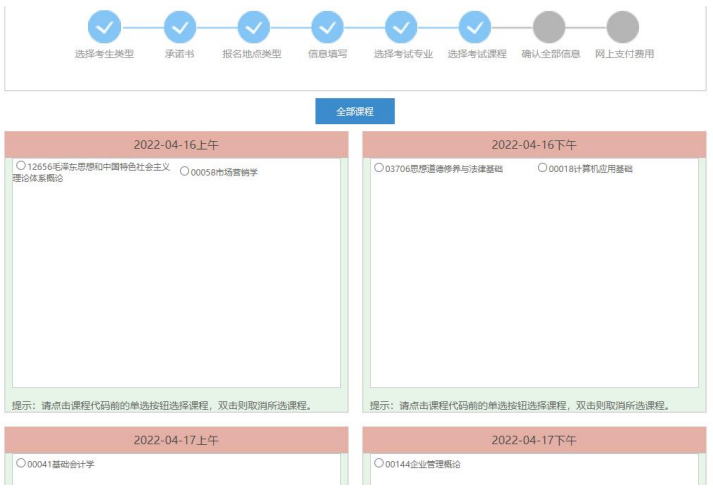This screenshot has width=713, height=494.
Task: Click the 信息填写 step checkmark icon
Action: pyautogui.click(x=327, y=27)
